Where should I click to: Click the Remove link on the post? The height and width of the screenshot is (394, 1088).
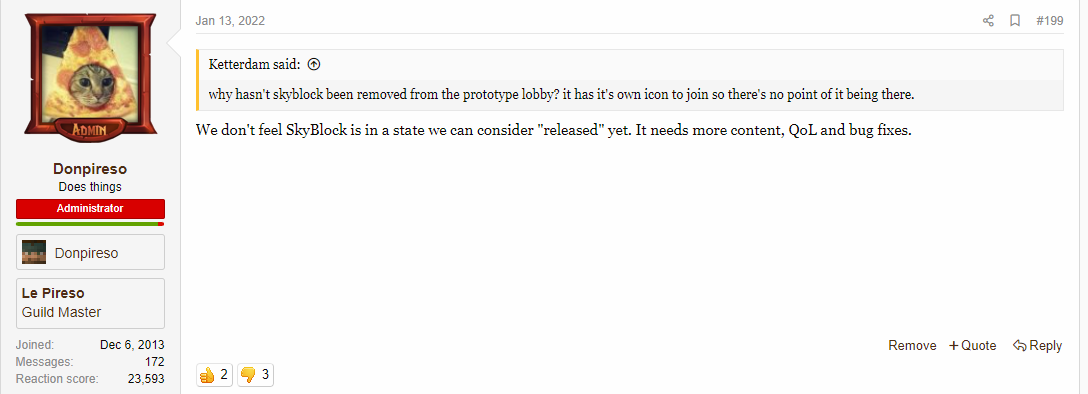tap(912, 345)
